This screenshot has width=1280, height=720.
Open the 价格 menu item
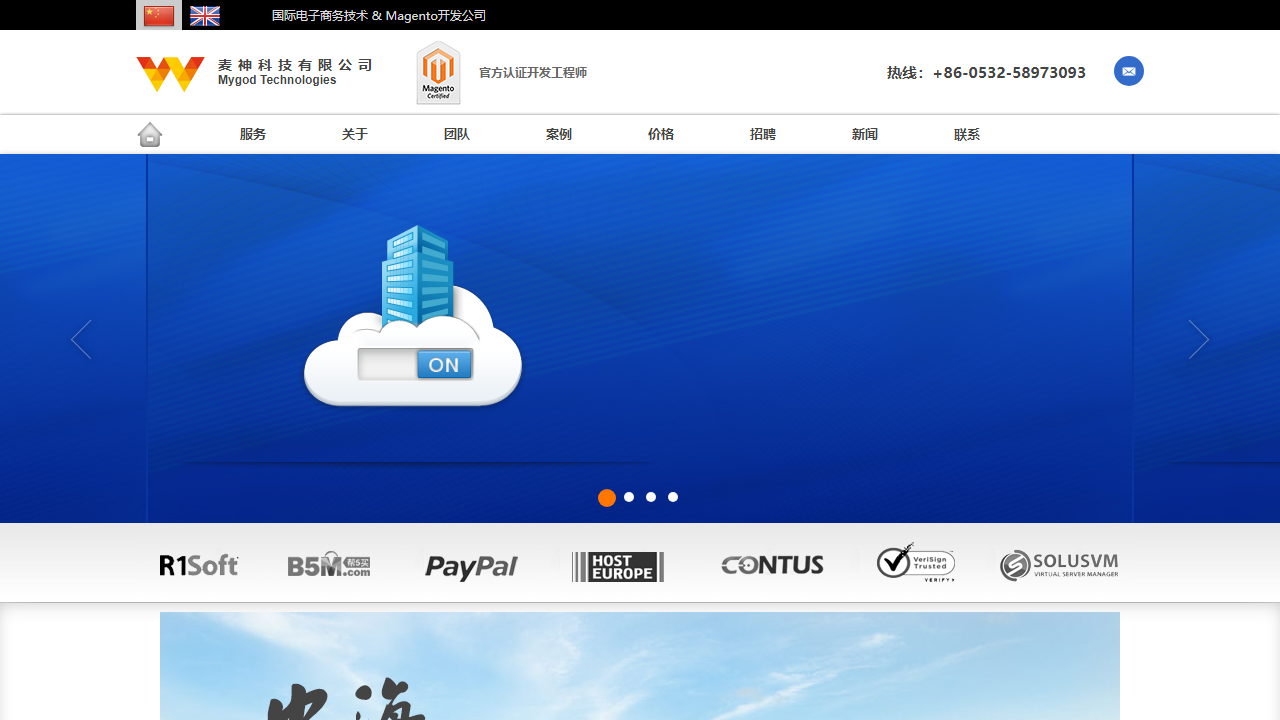(x=661, y=134)
